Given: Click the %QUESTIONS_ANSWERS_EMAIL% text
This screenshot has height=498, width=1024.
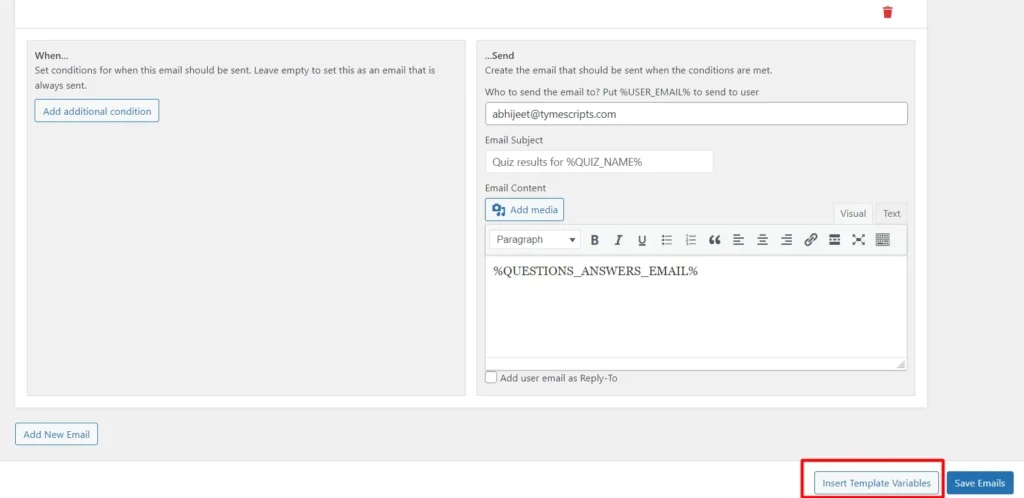Looking at the screenshot, I should (596, 272).
